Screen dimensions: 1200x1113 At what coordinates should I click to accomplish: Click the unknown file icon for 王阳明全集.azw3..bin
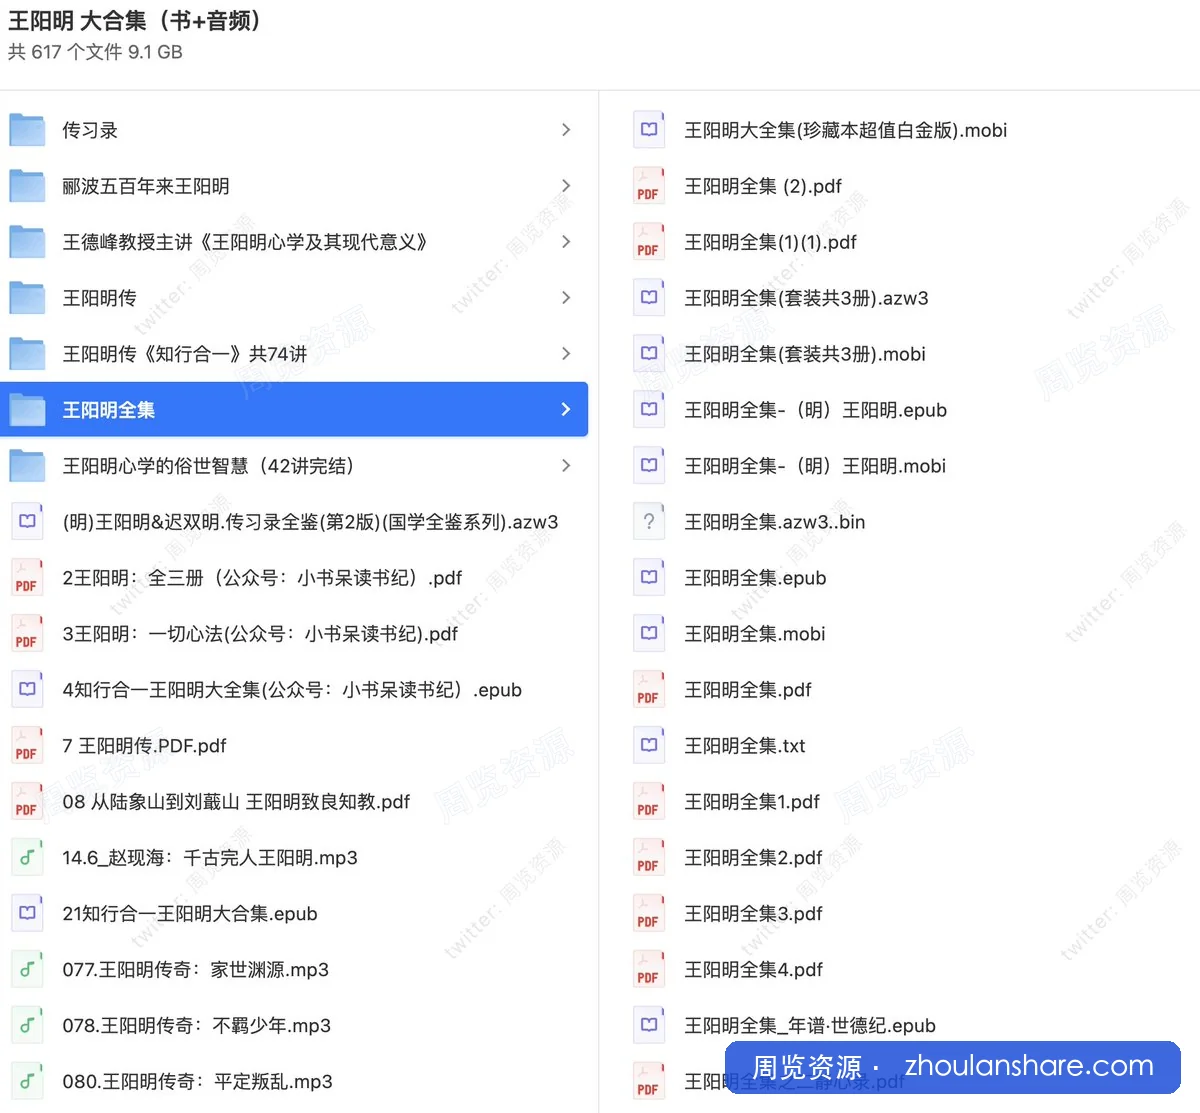(649, 522)
